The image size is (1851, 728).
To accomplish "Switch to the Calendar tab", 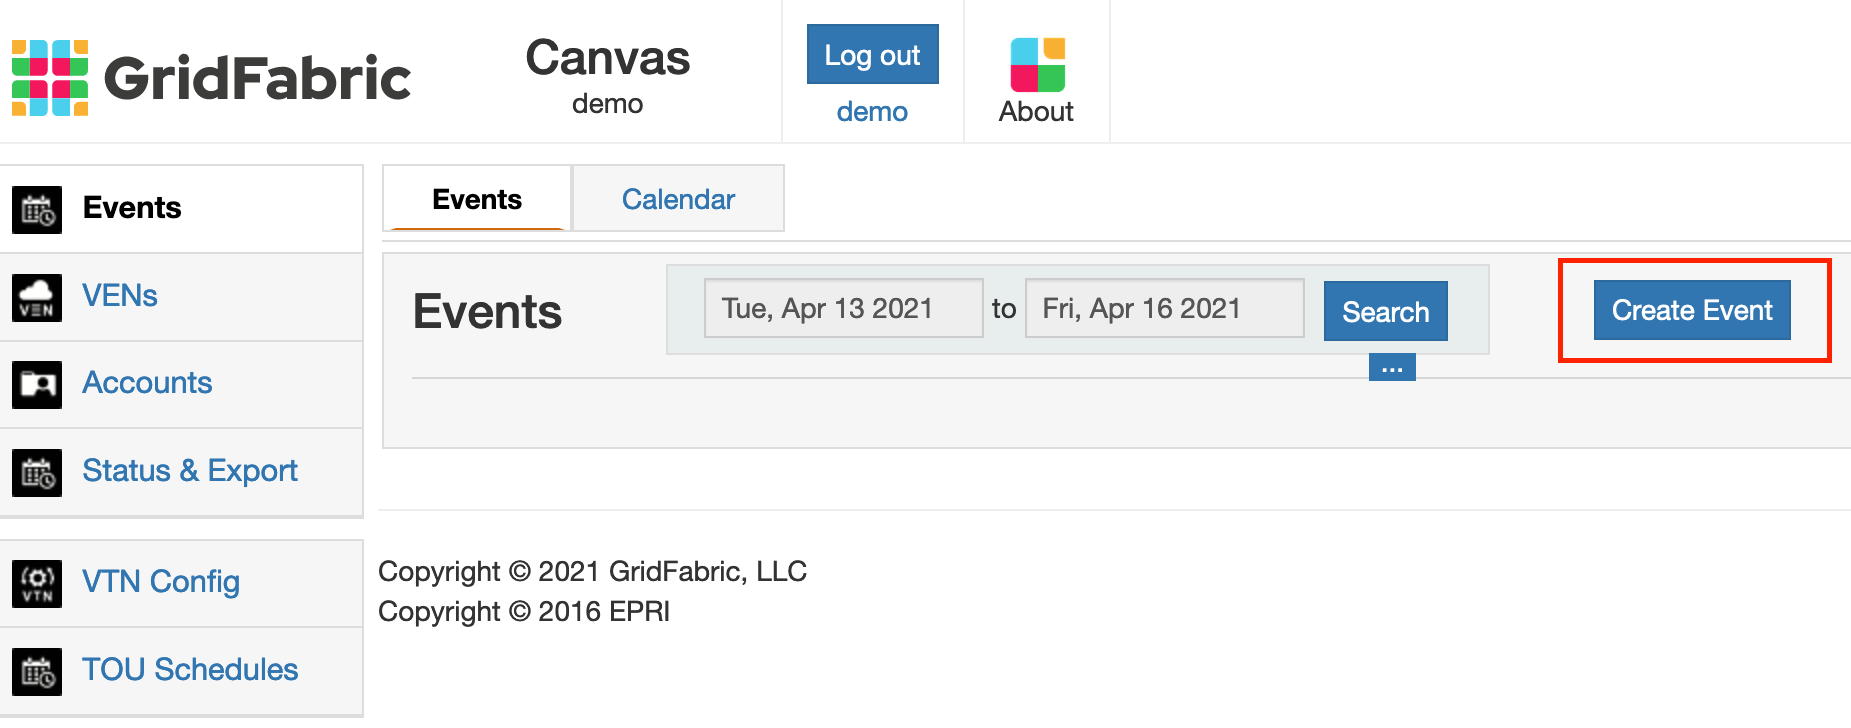I will click(x=678, y=199).
